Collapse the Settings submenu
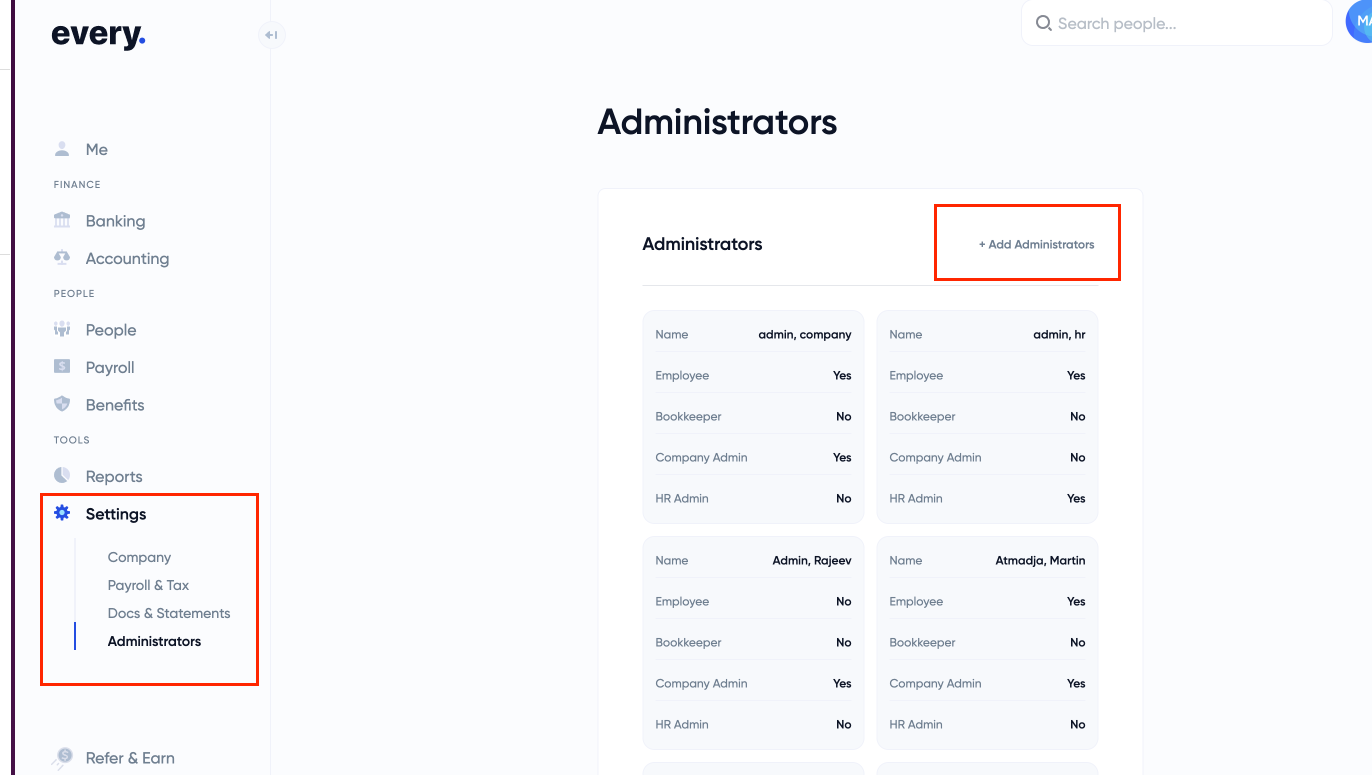This screenshot has height=775, width=1372. coord(116,514)
